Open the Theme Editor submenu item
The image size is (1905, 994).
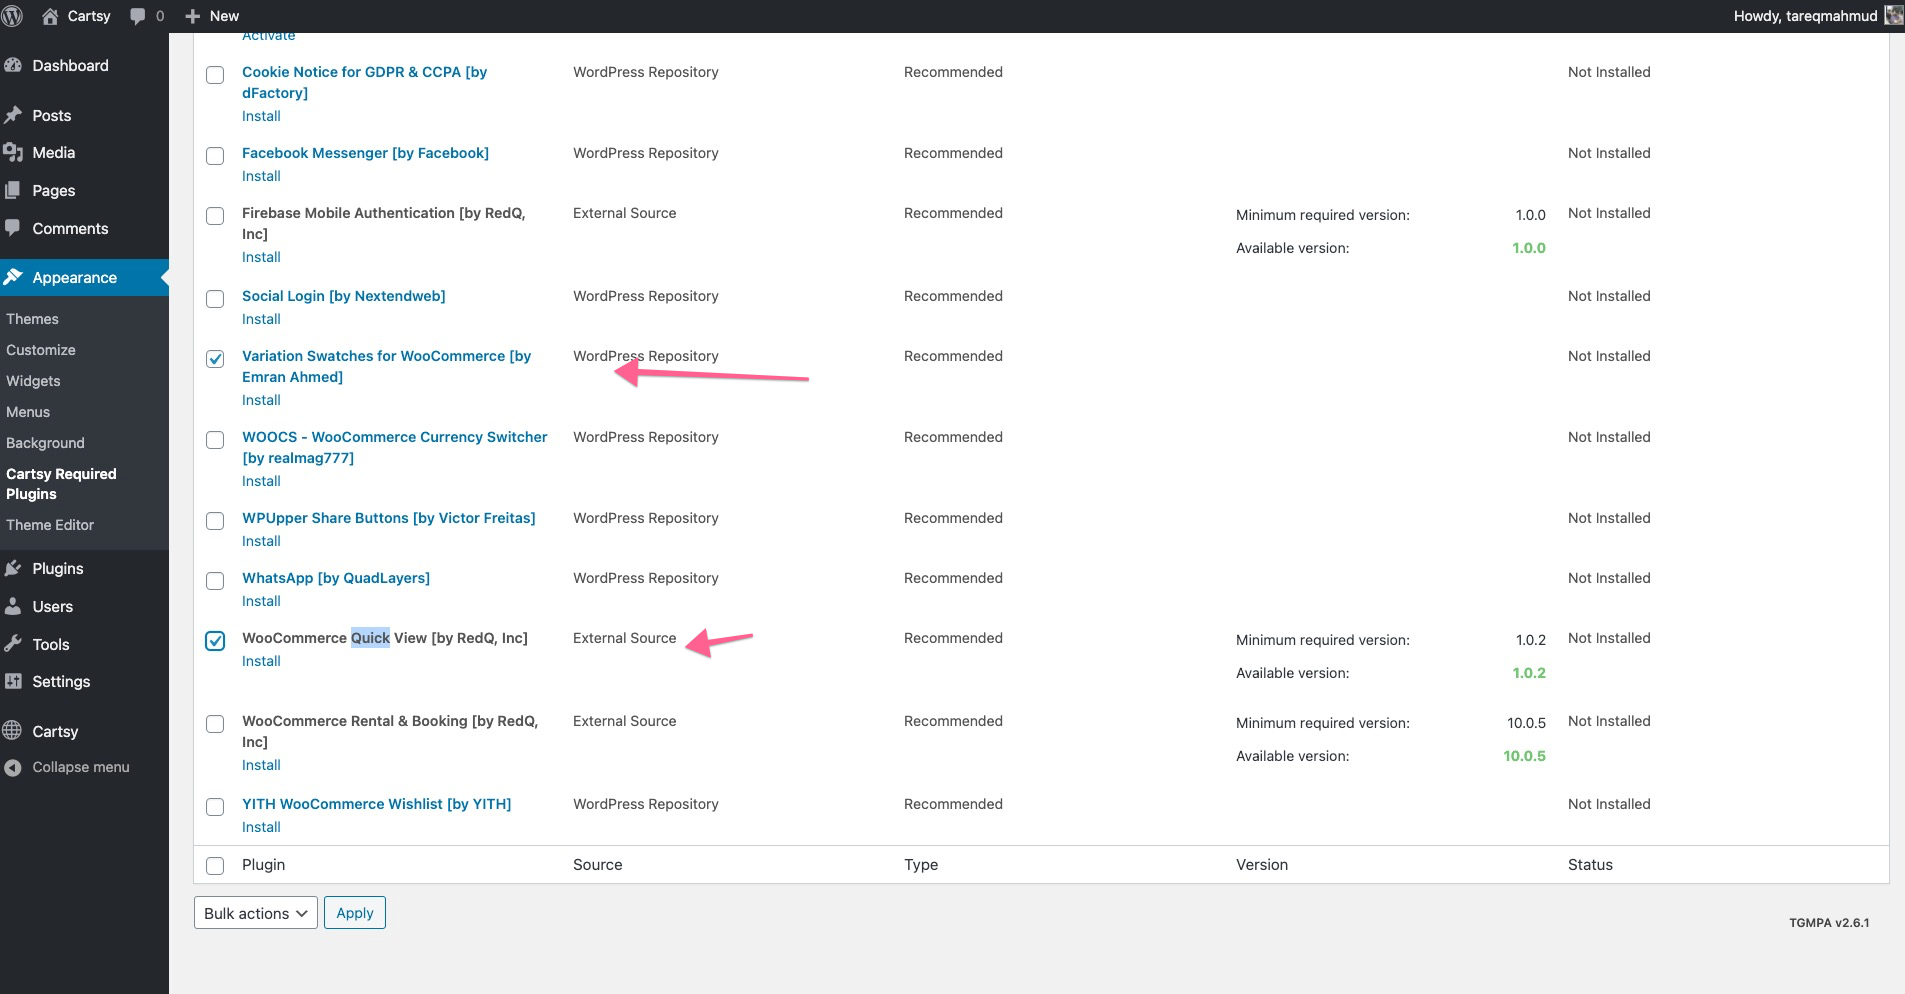[x=50, y=525]
